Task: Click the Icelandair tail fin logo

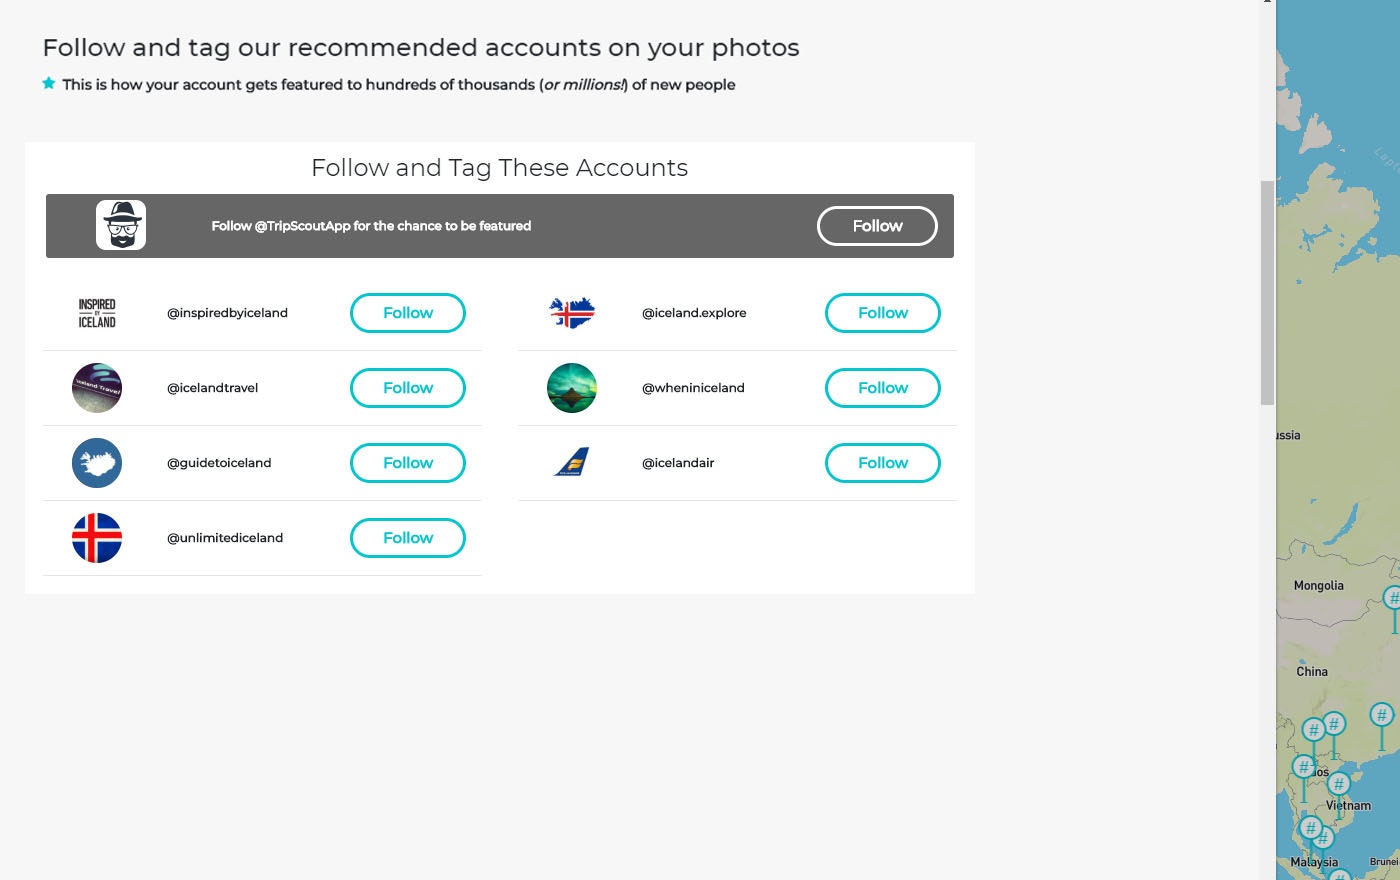Action: [x=571, y=462]
